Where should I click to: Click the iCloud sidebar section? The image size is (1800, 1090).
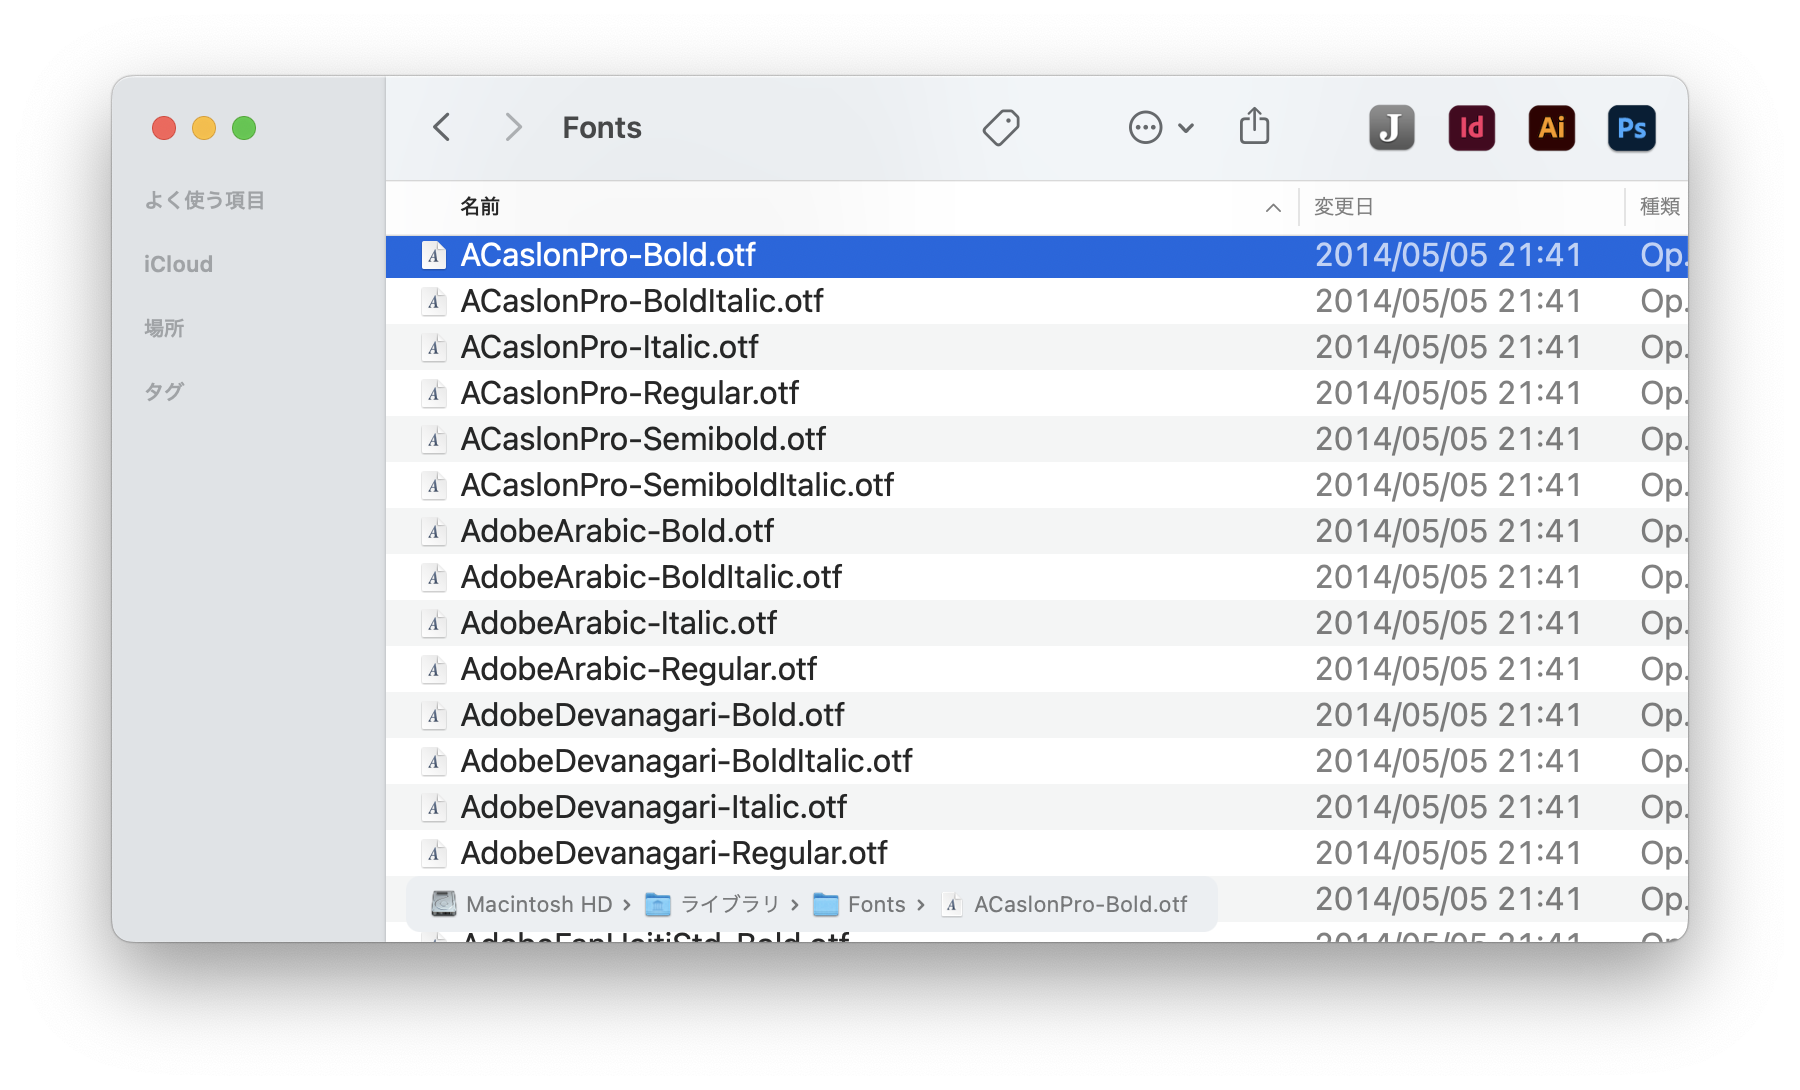pyautogui.click(x=178, y=264)
